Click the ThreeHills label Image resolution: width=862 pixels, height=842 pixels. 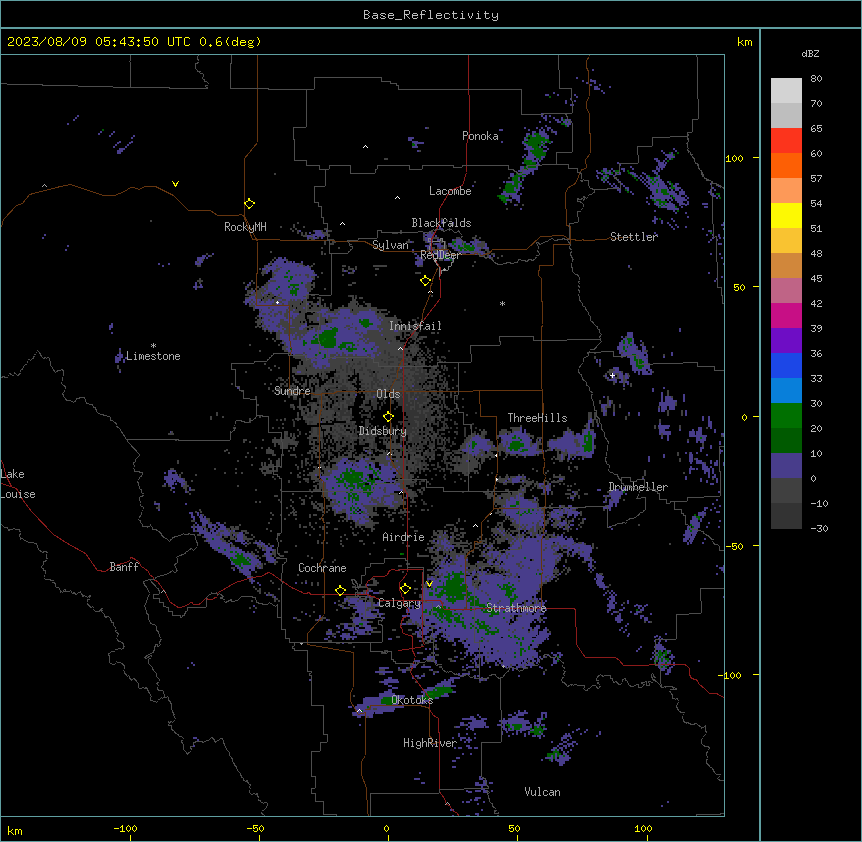pos(537,418)
